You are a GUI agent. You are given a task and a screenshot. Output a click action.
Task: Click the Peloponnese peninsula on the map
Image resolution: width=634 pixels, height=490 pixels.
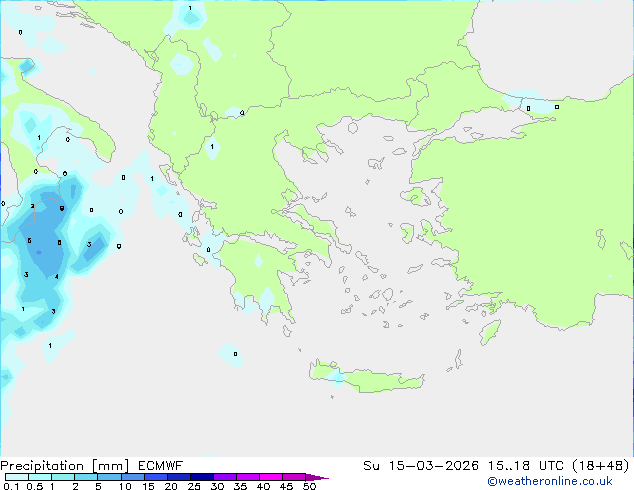[263, 279]
